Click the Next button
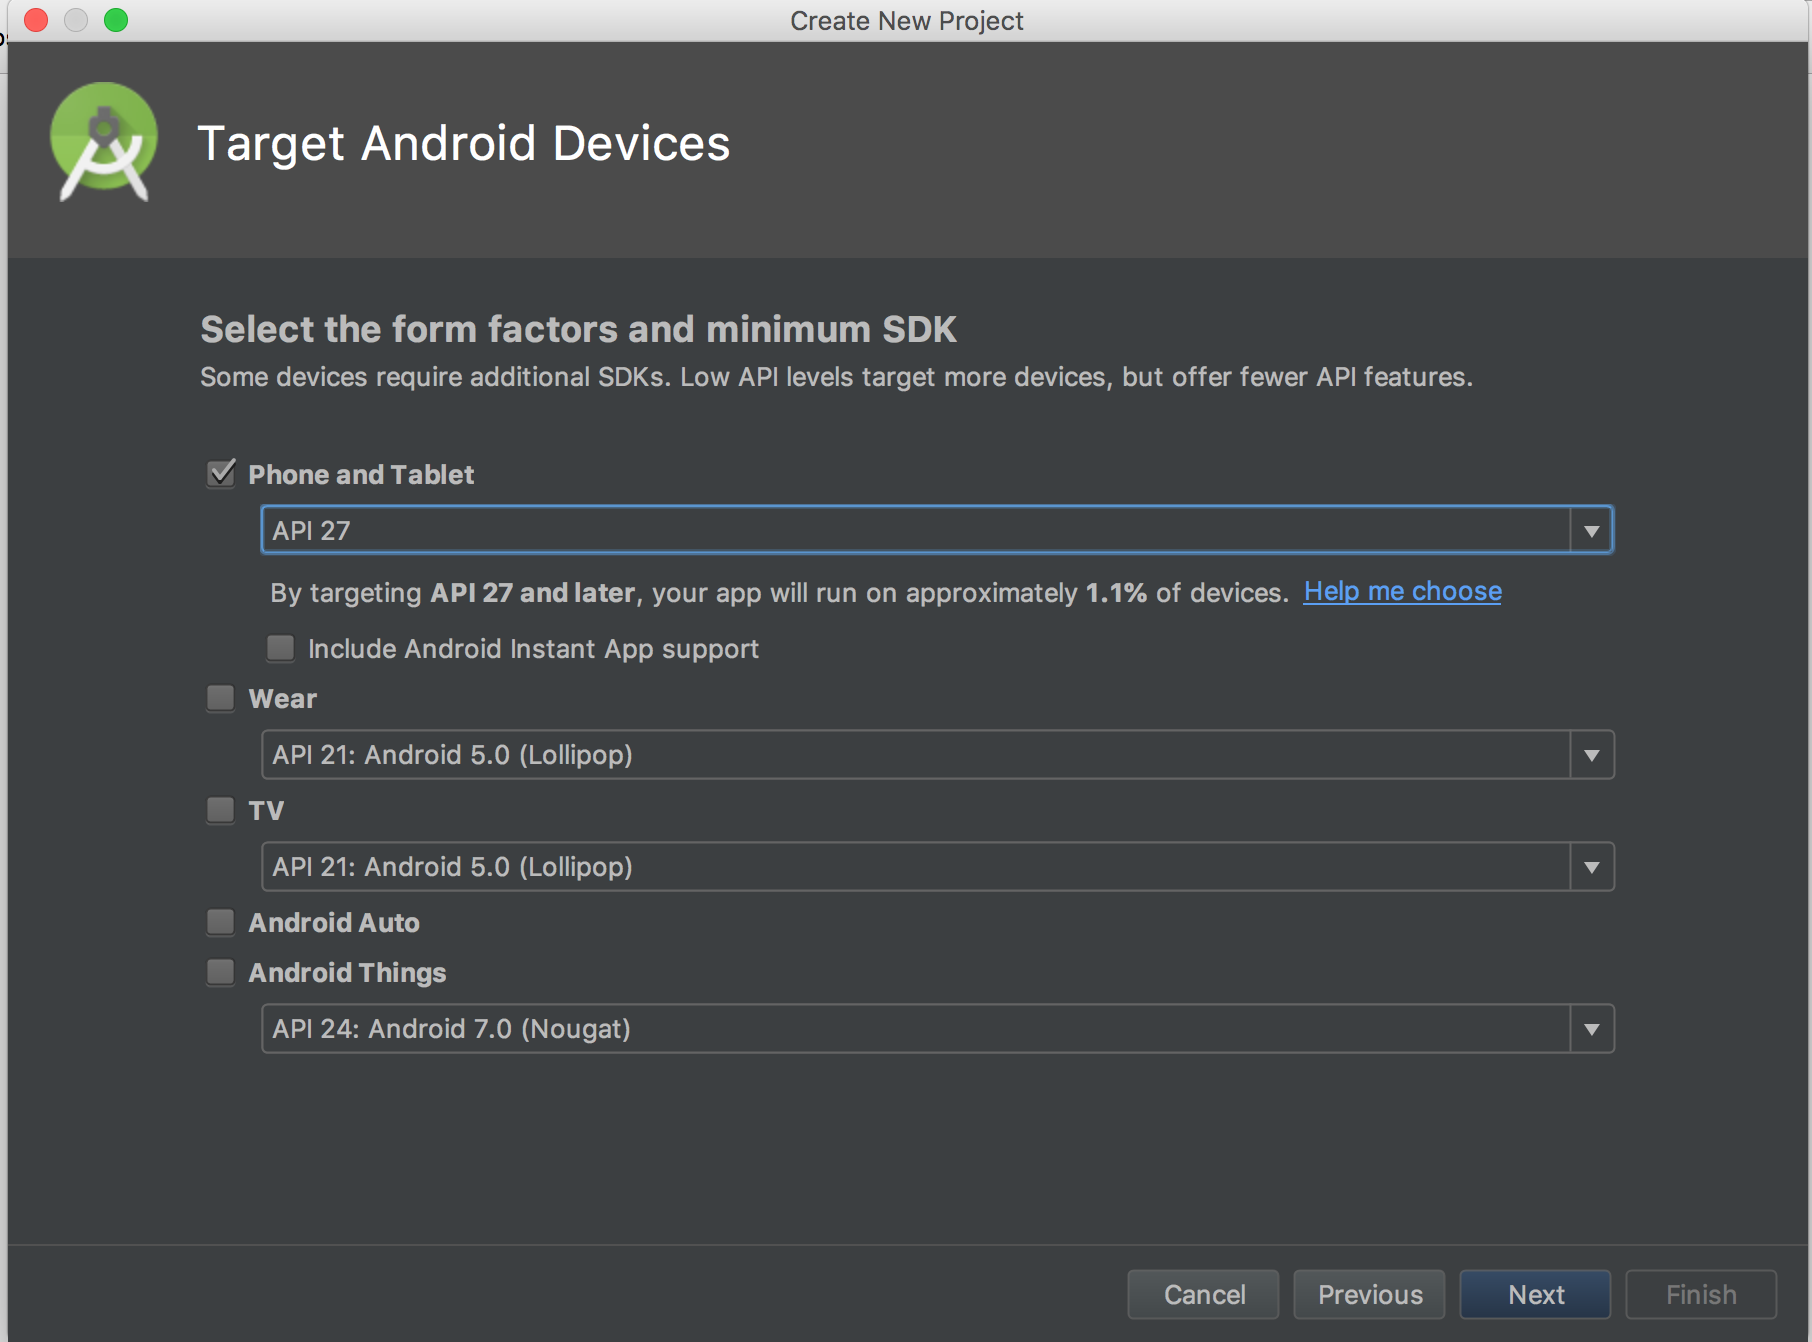1812x1342 pixels. coord(1534,1294)
